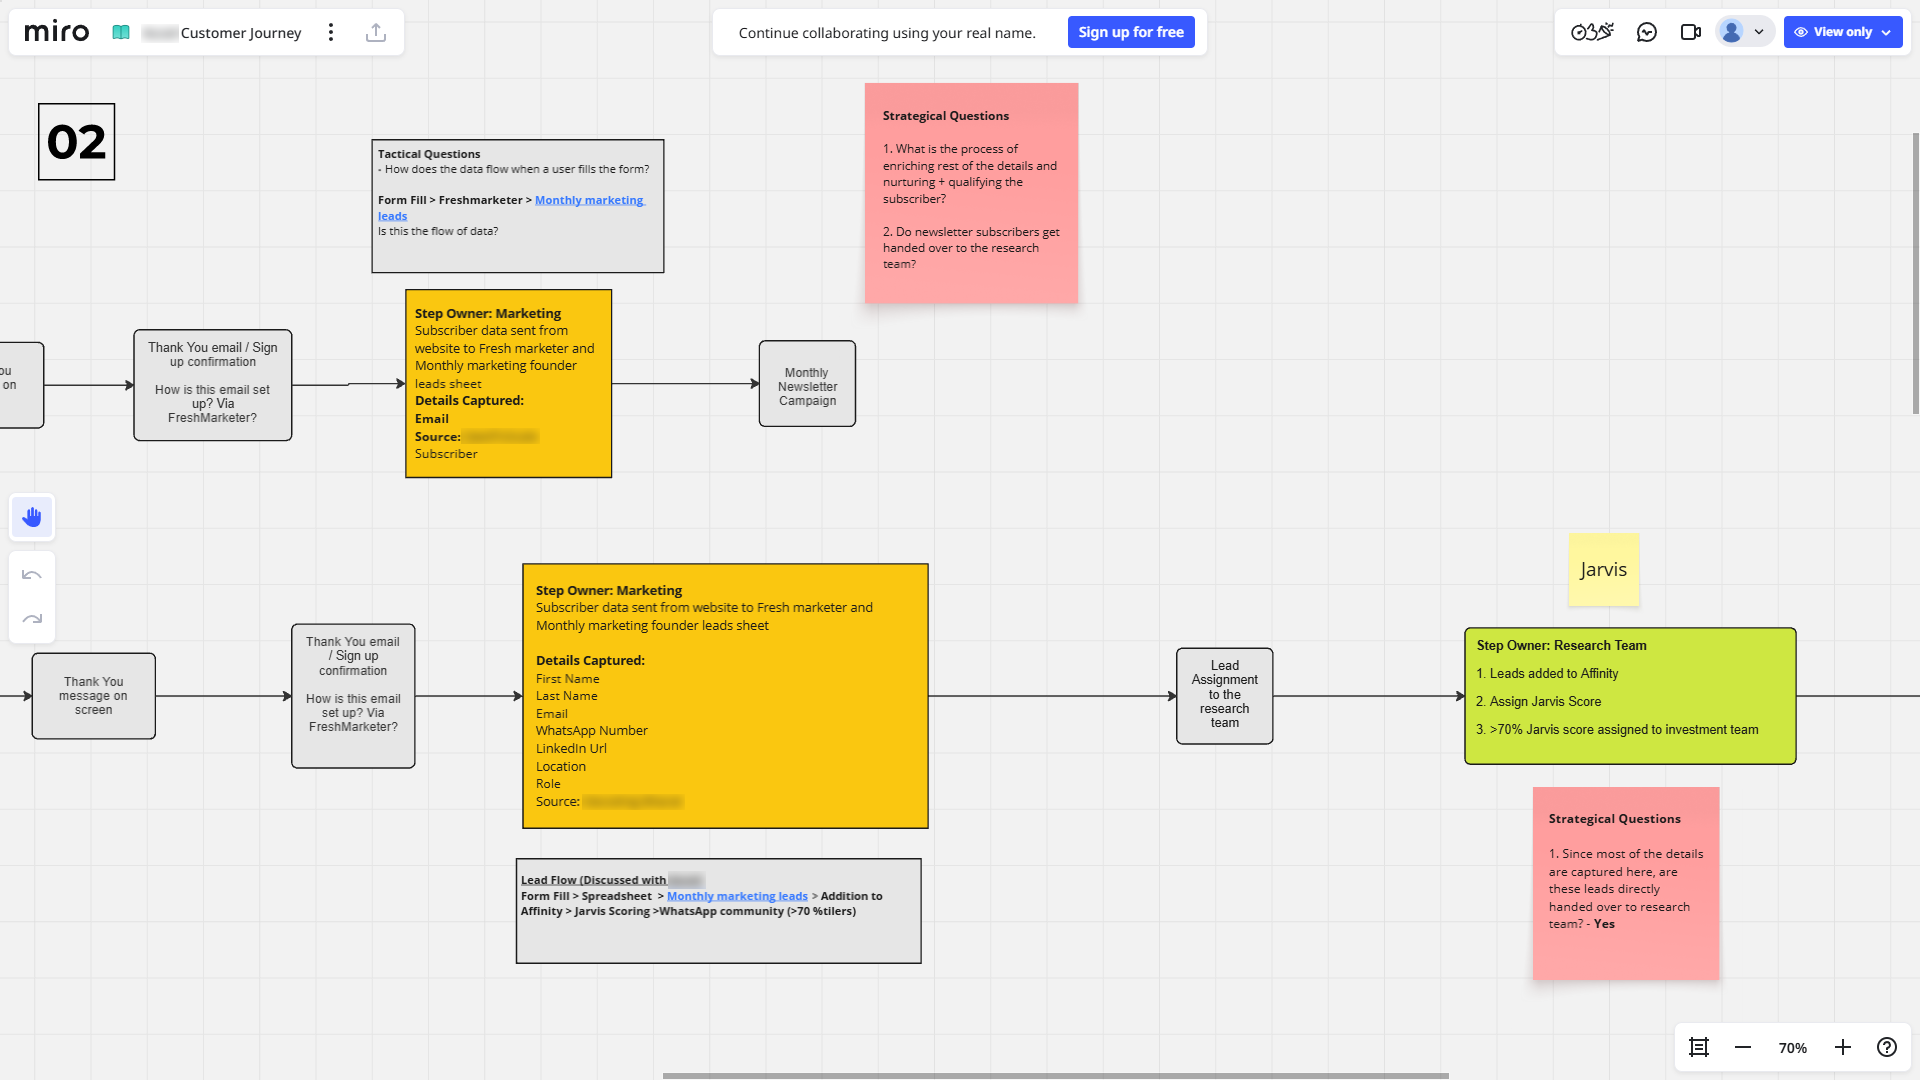Open Monthly marketing leads link in Lead Flow box
The height and width of the screenshot is (1080, 1920).
(x=737, y=896)
